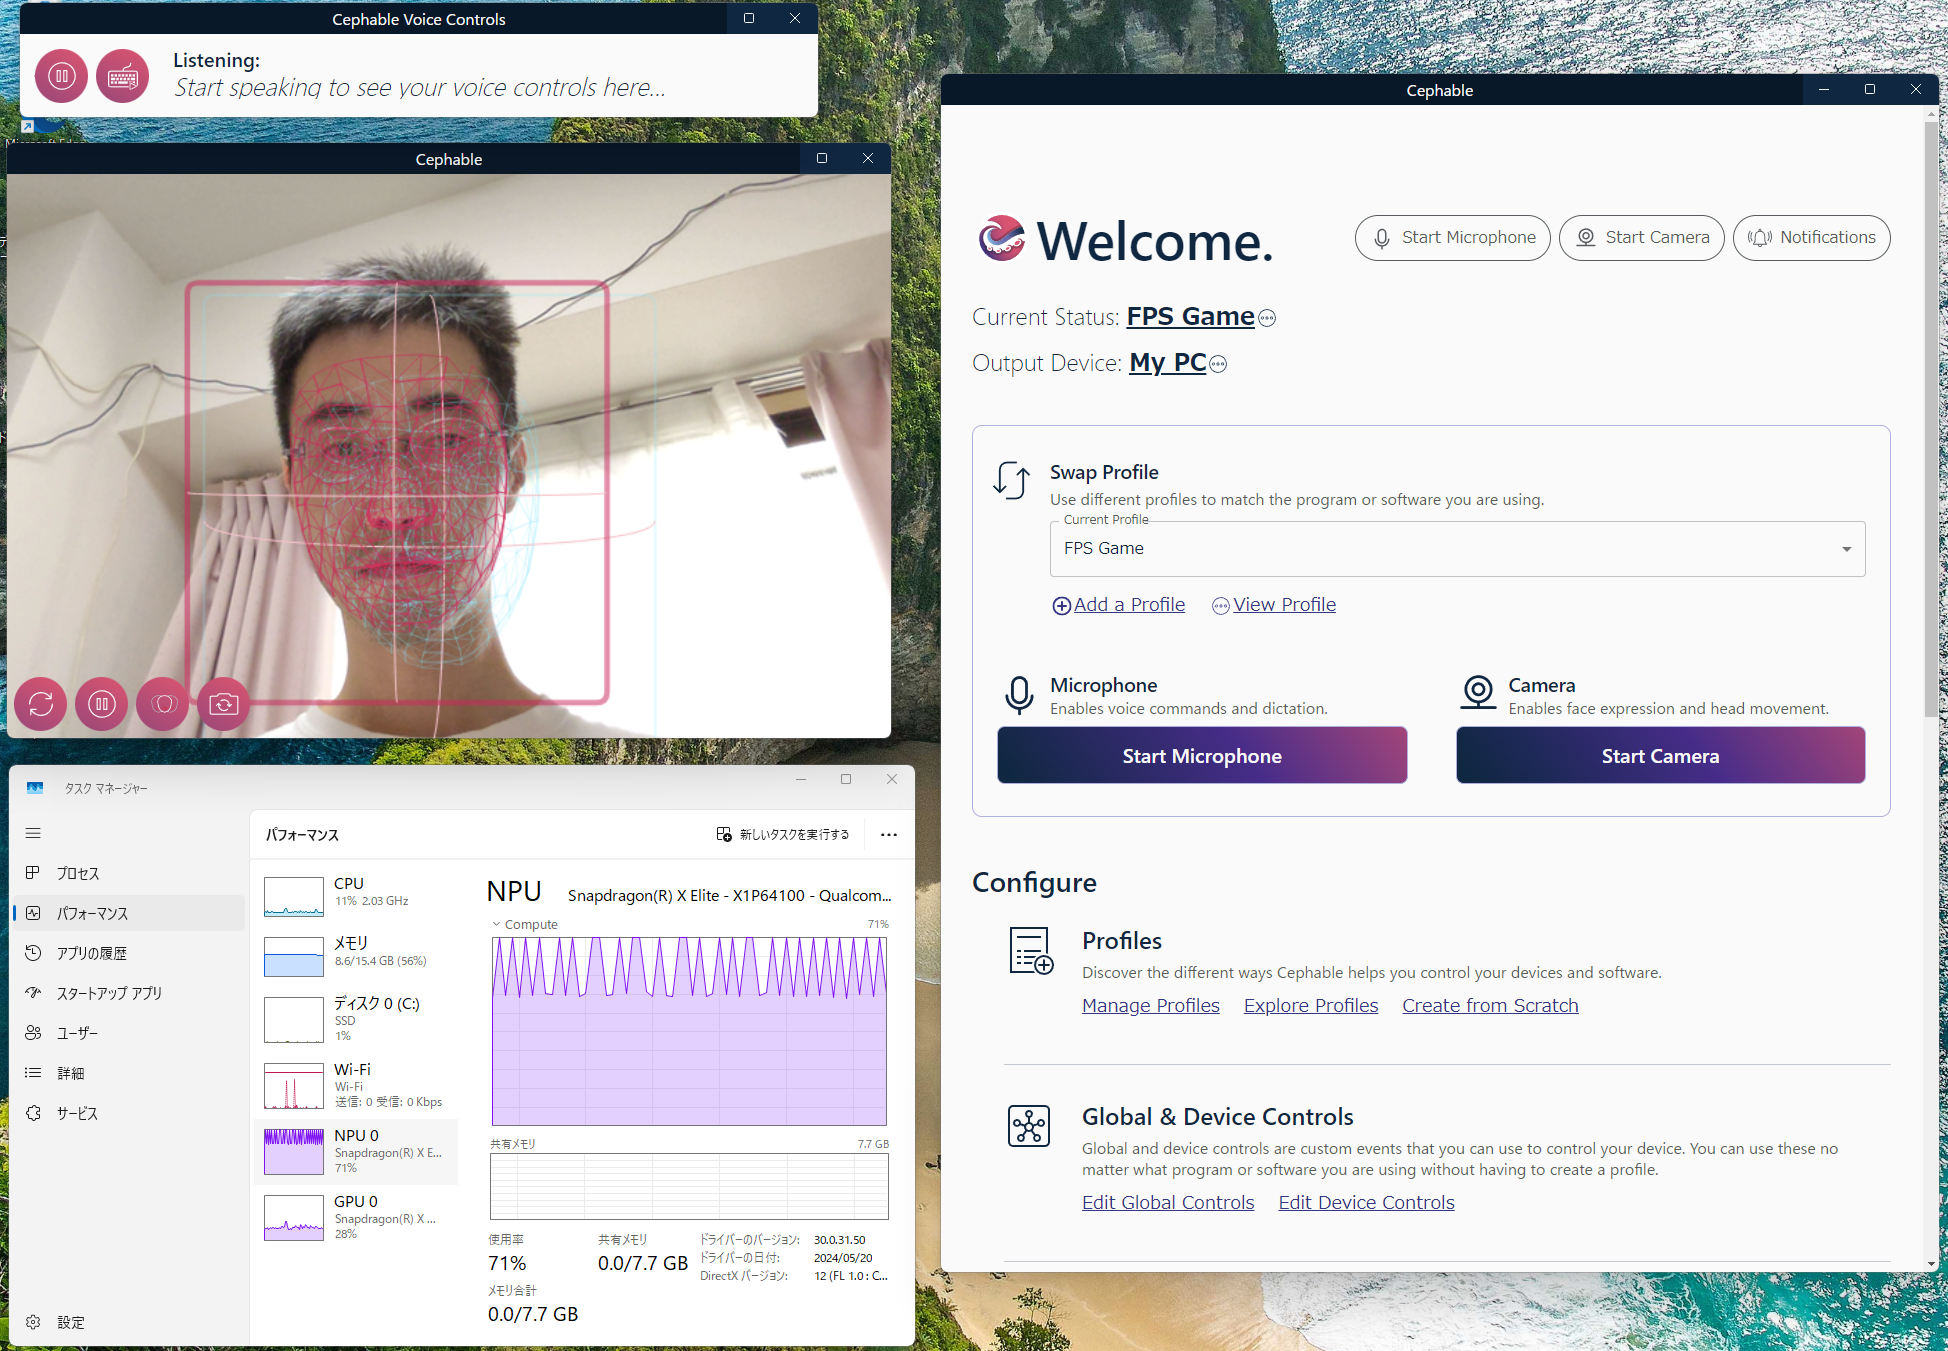Screen dimensions: 1948x1351
Task: Follow the Explore Profiles link
Action: pyautogui.click(x=1310, y=1005)
